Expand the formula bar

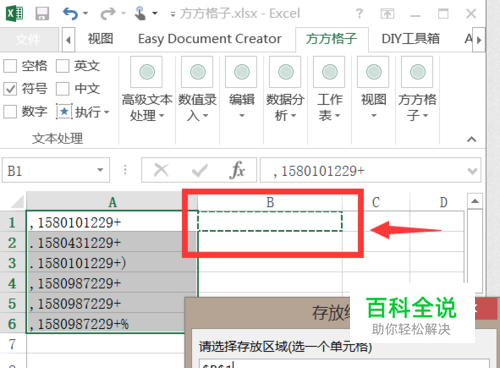tap(473, 171)
